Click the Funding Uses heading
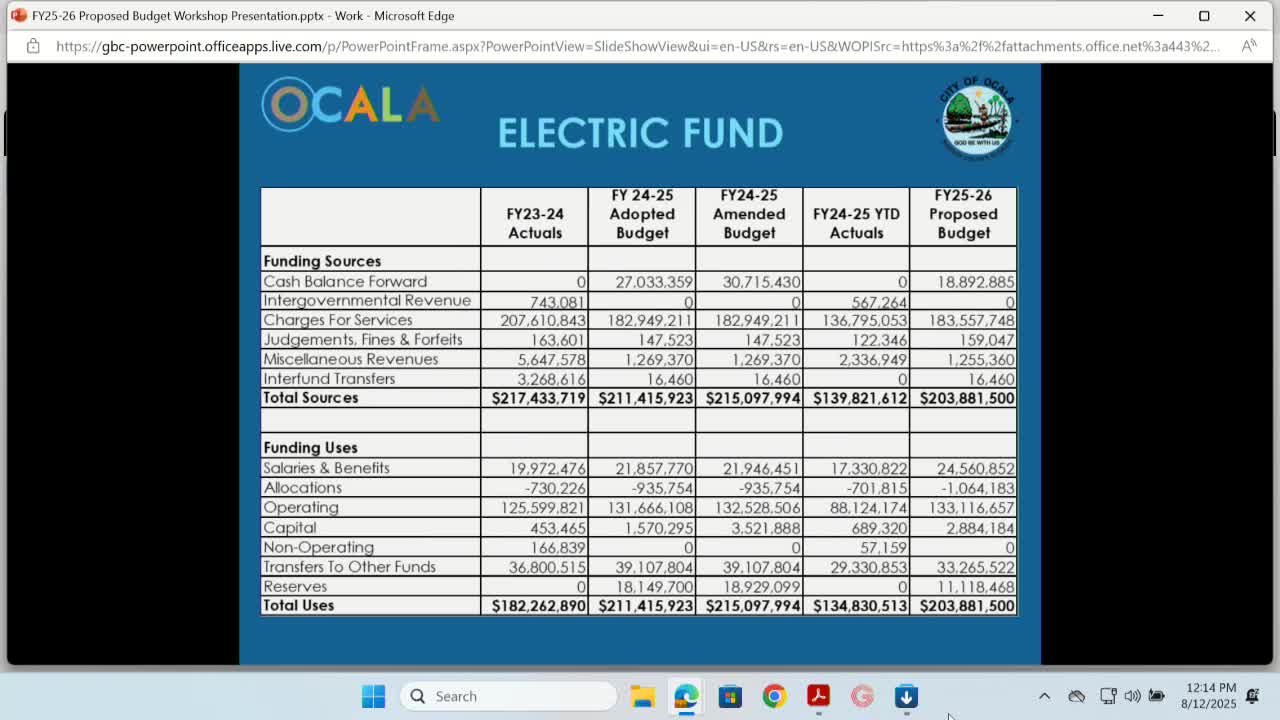Image resolution: width=1280 pixels, height=720 pixels. pos(310,448)
